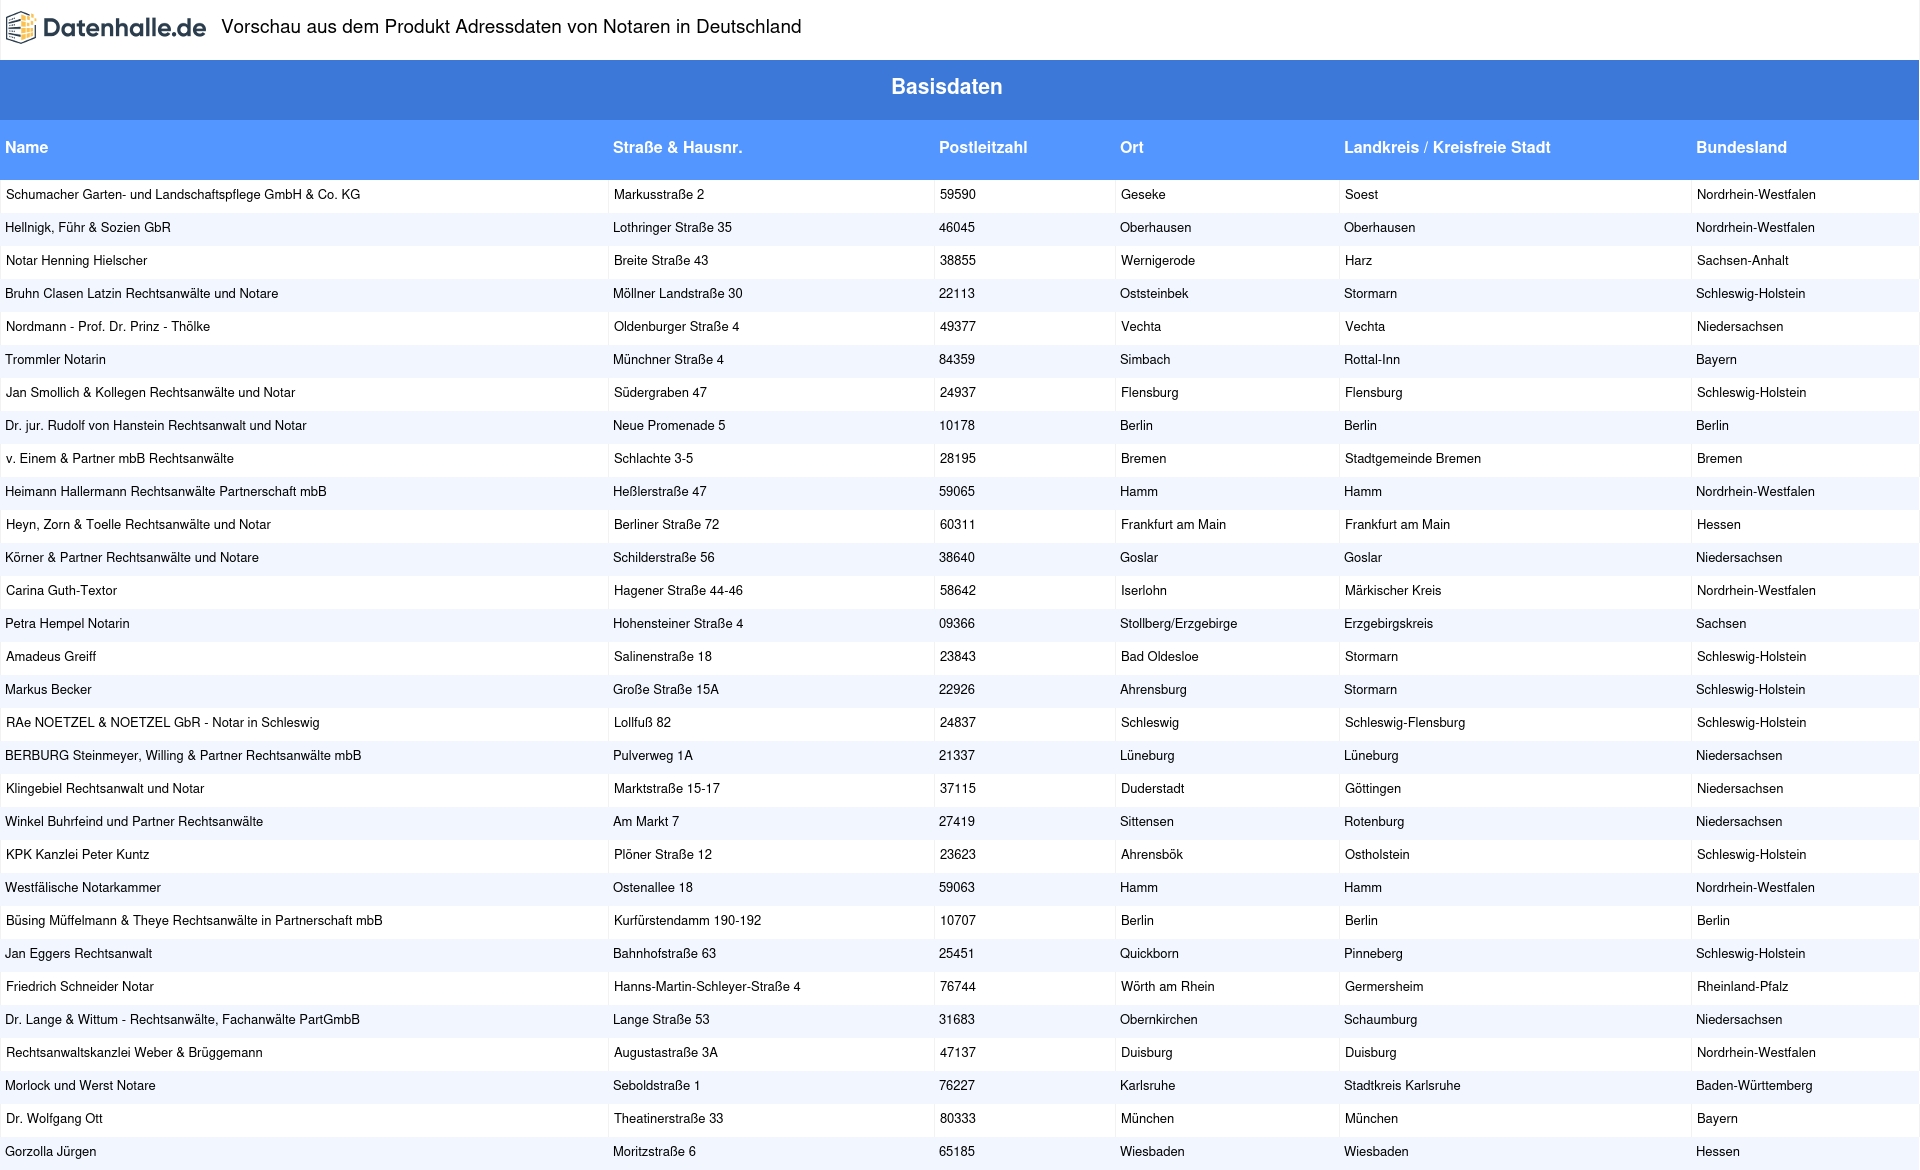
Task: Select the Stadtgemeinde Bremen district cell
Action: (1413, 459)
